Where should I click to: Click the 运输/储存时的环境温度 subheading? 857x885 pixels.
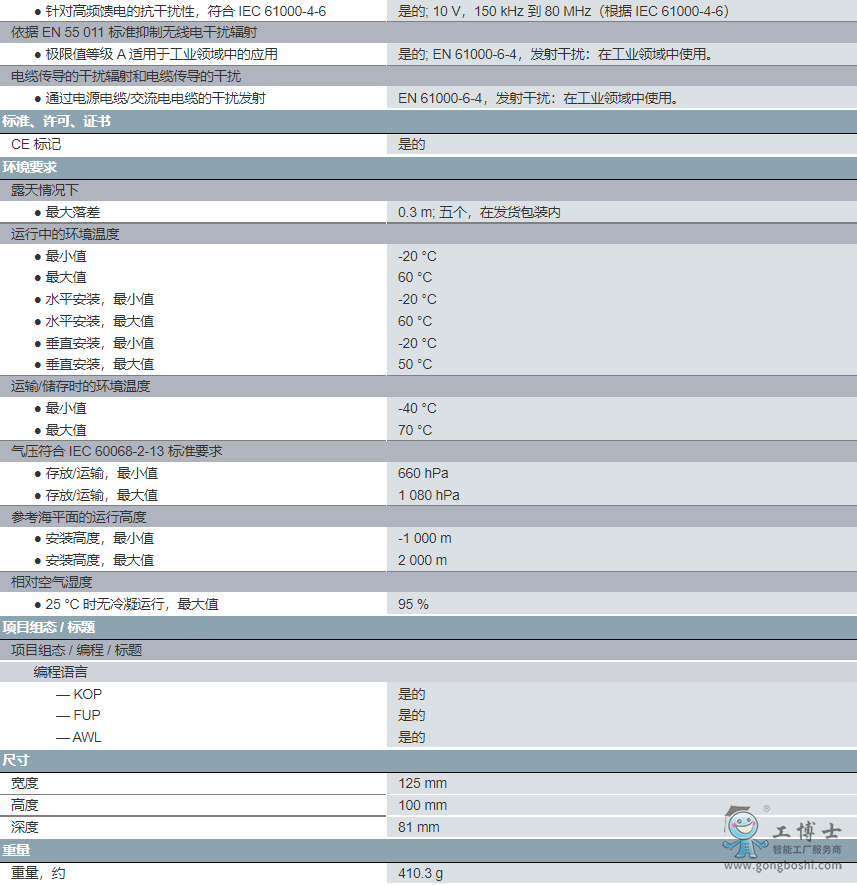tap(81, 386)
